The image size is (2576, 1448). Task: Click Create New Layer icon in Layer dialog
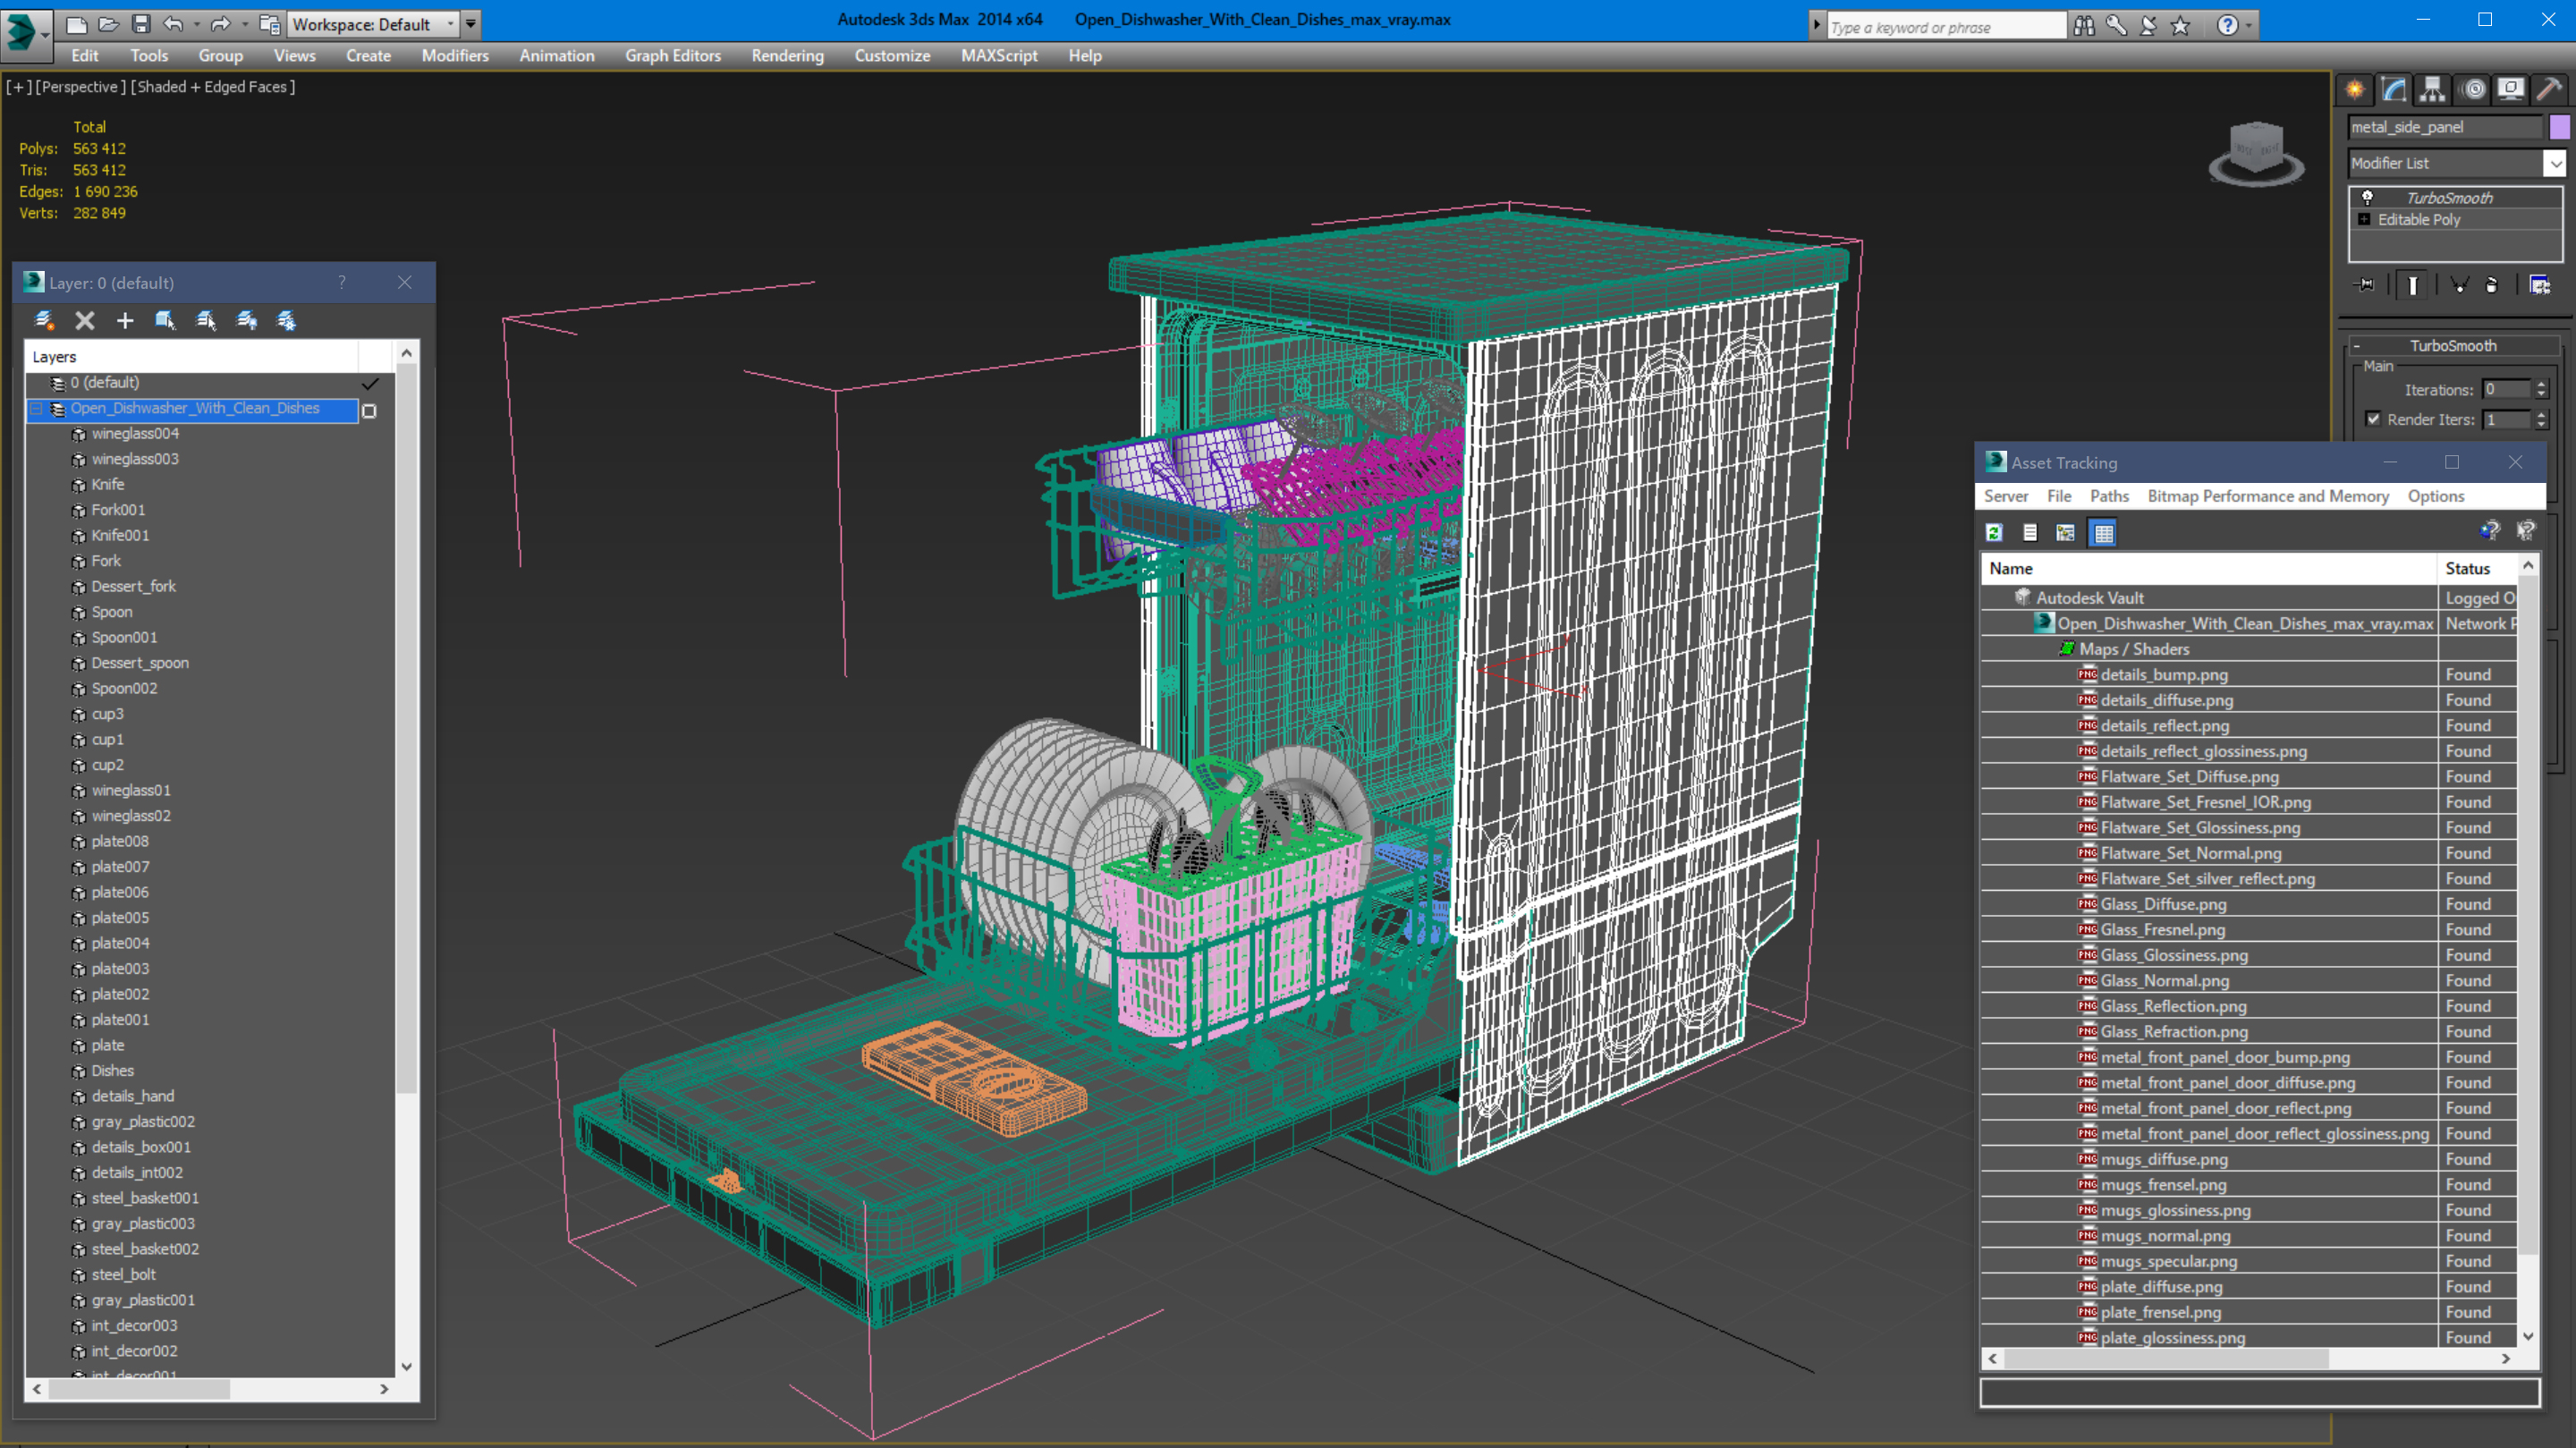44,320
